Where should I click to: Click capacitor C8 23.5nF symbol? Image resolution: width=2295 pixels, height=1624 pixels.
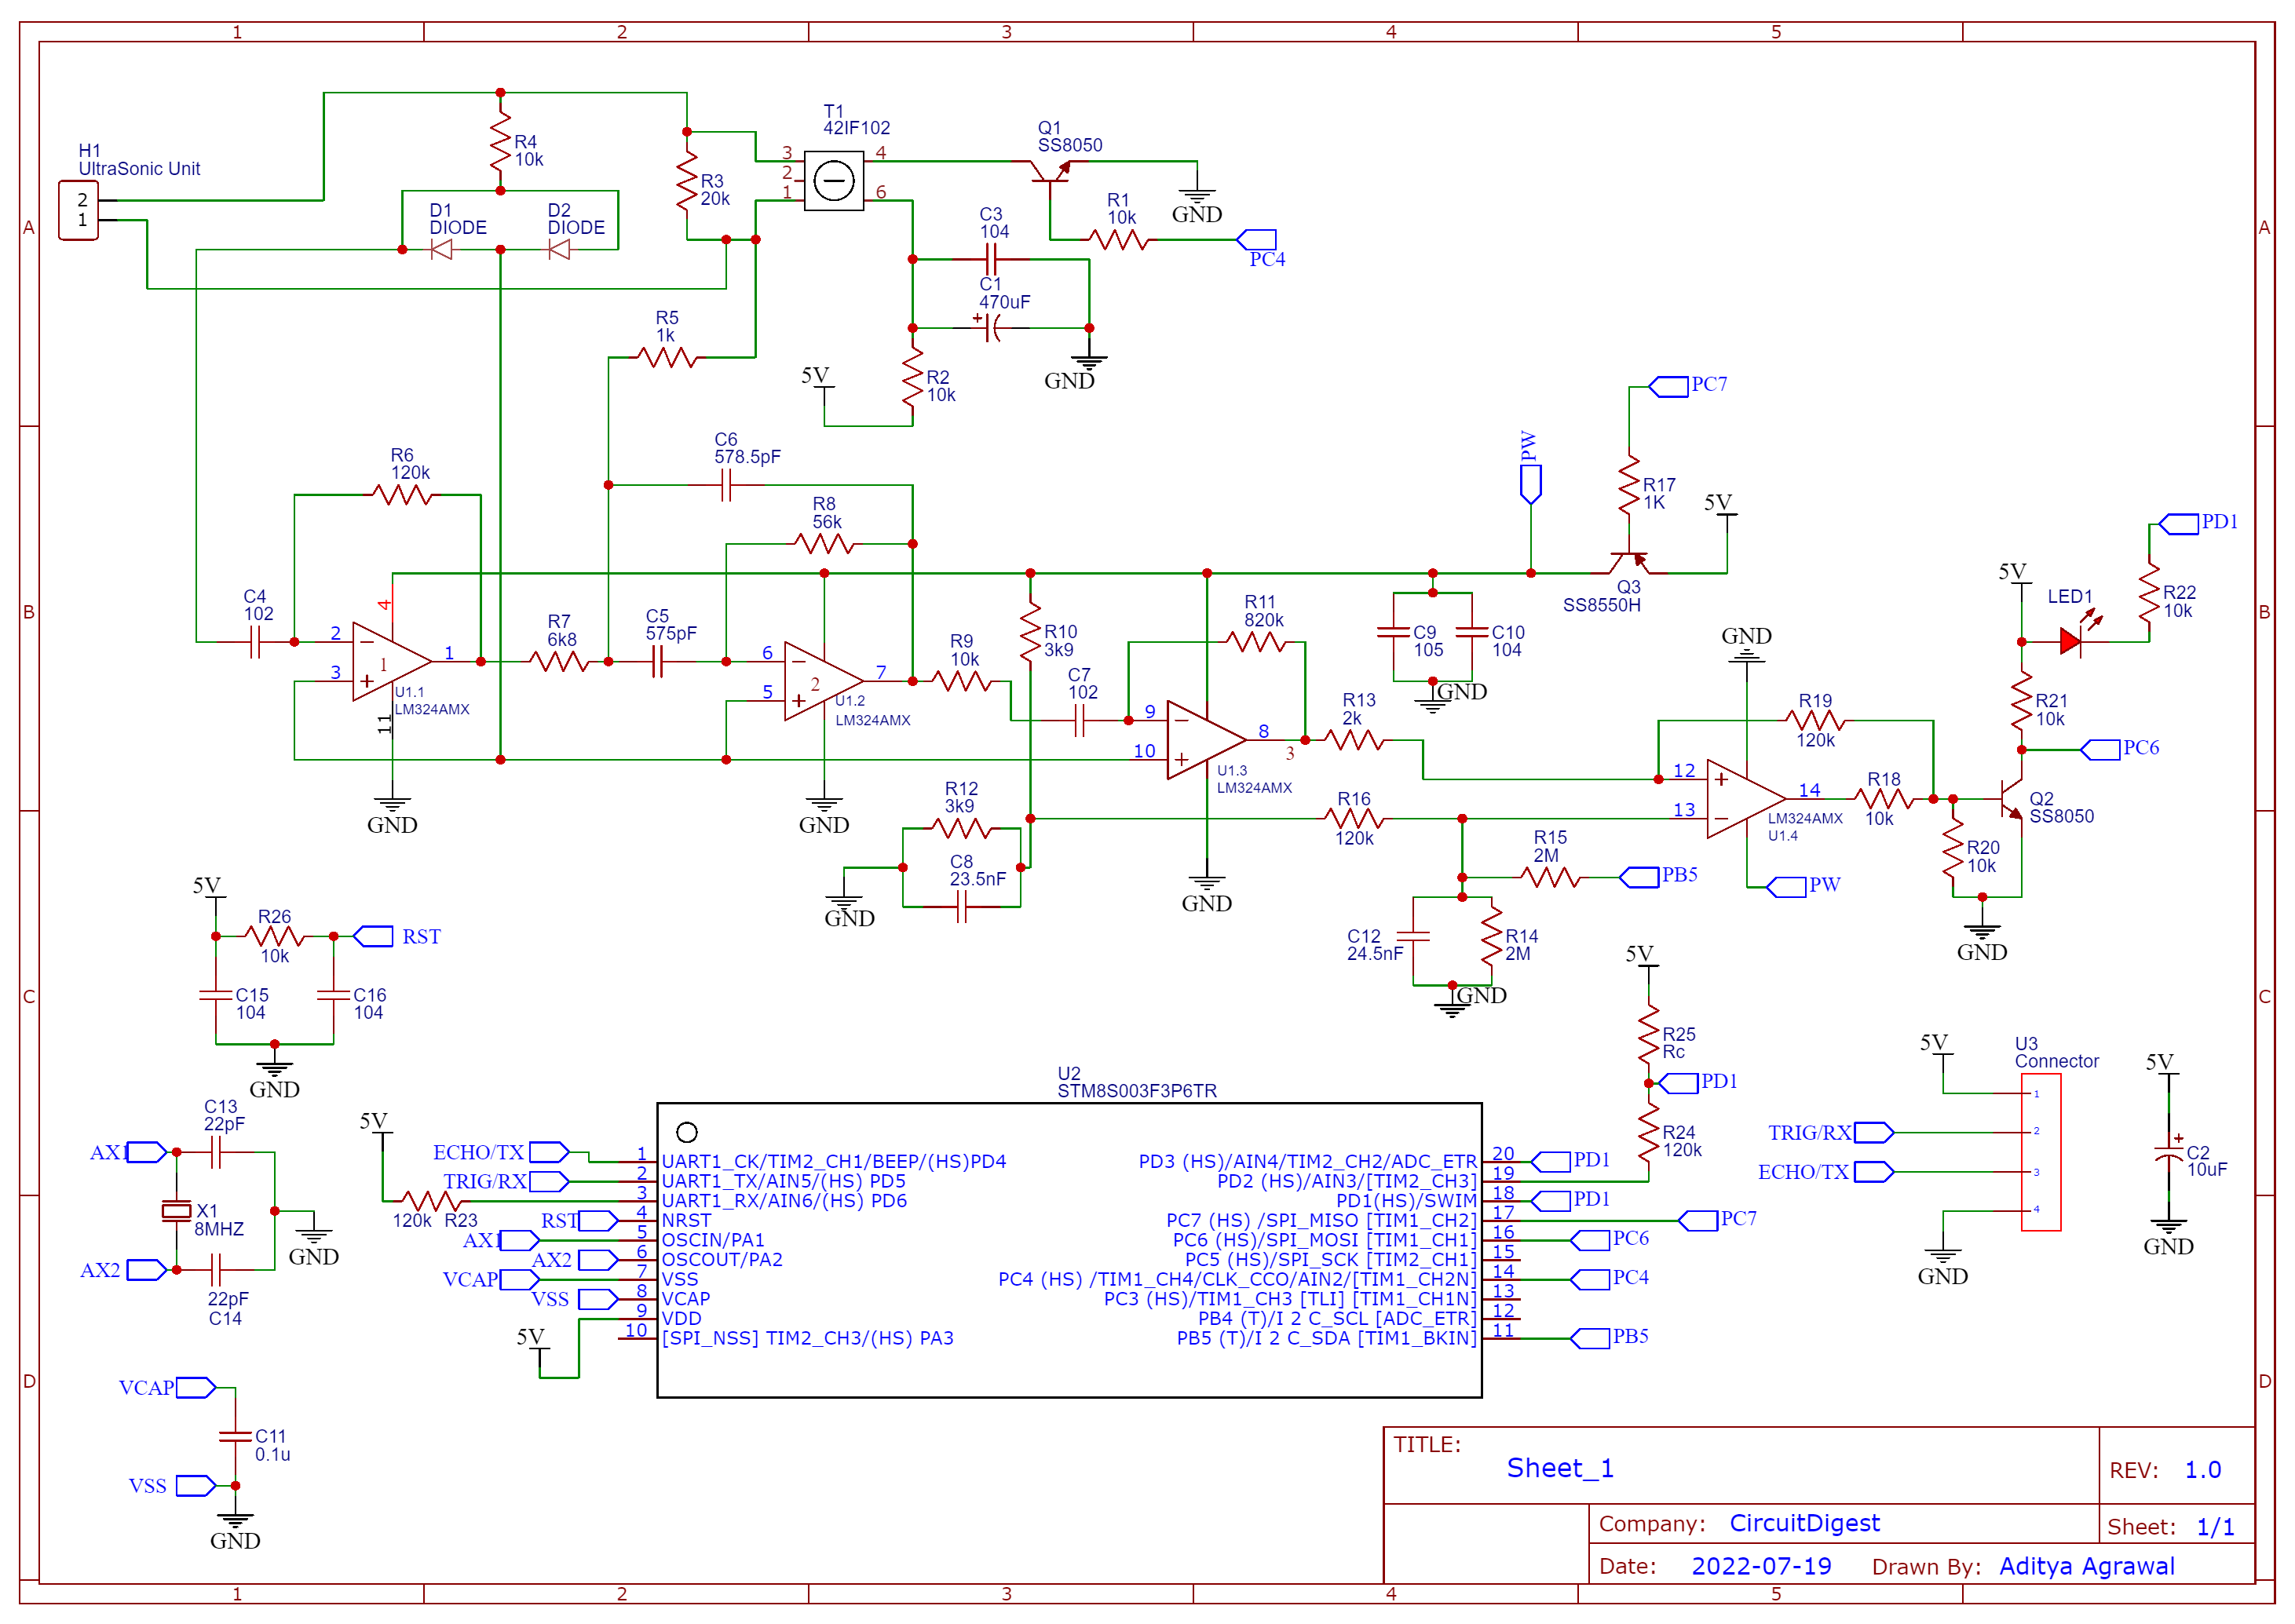click(961, 907)
